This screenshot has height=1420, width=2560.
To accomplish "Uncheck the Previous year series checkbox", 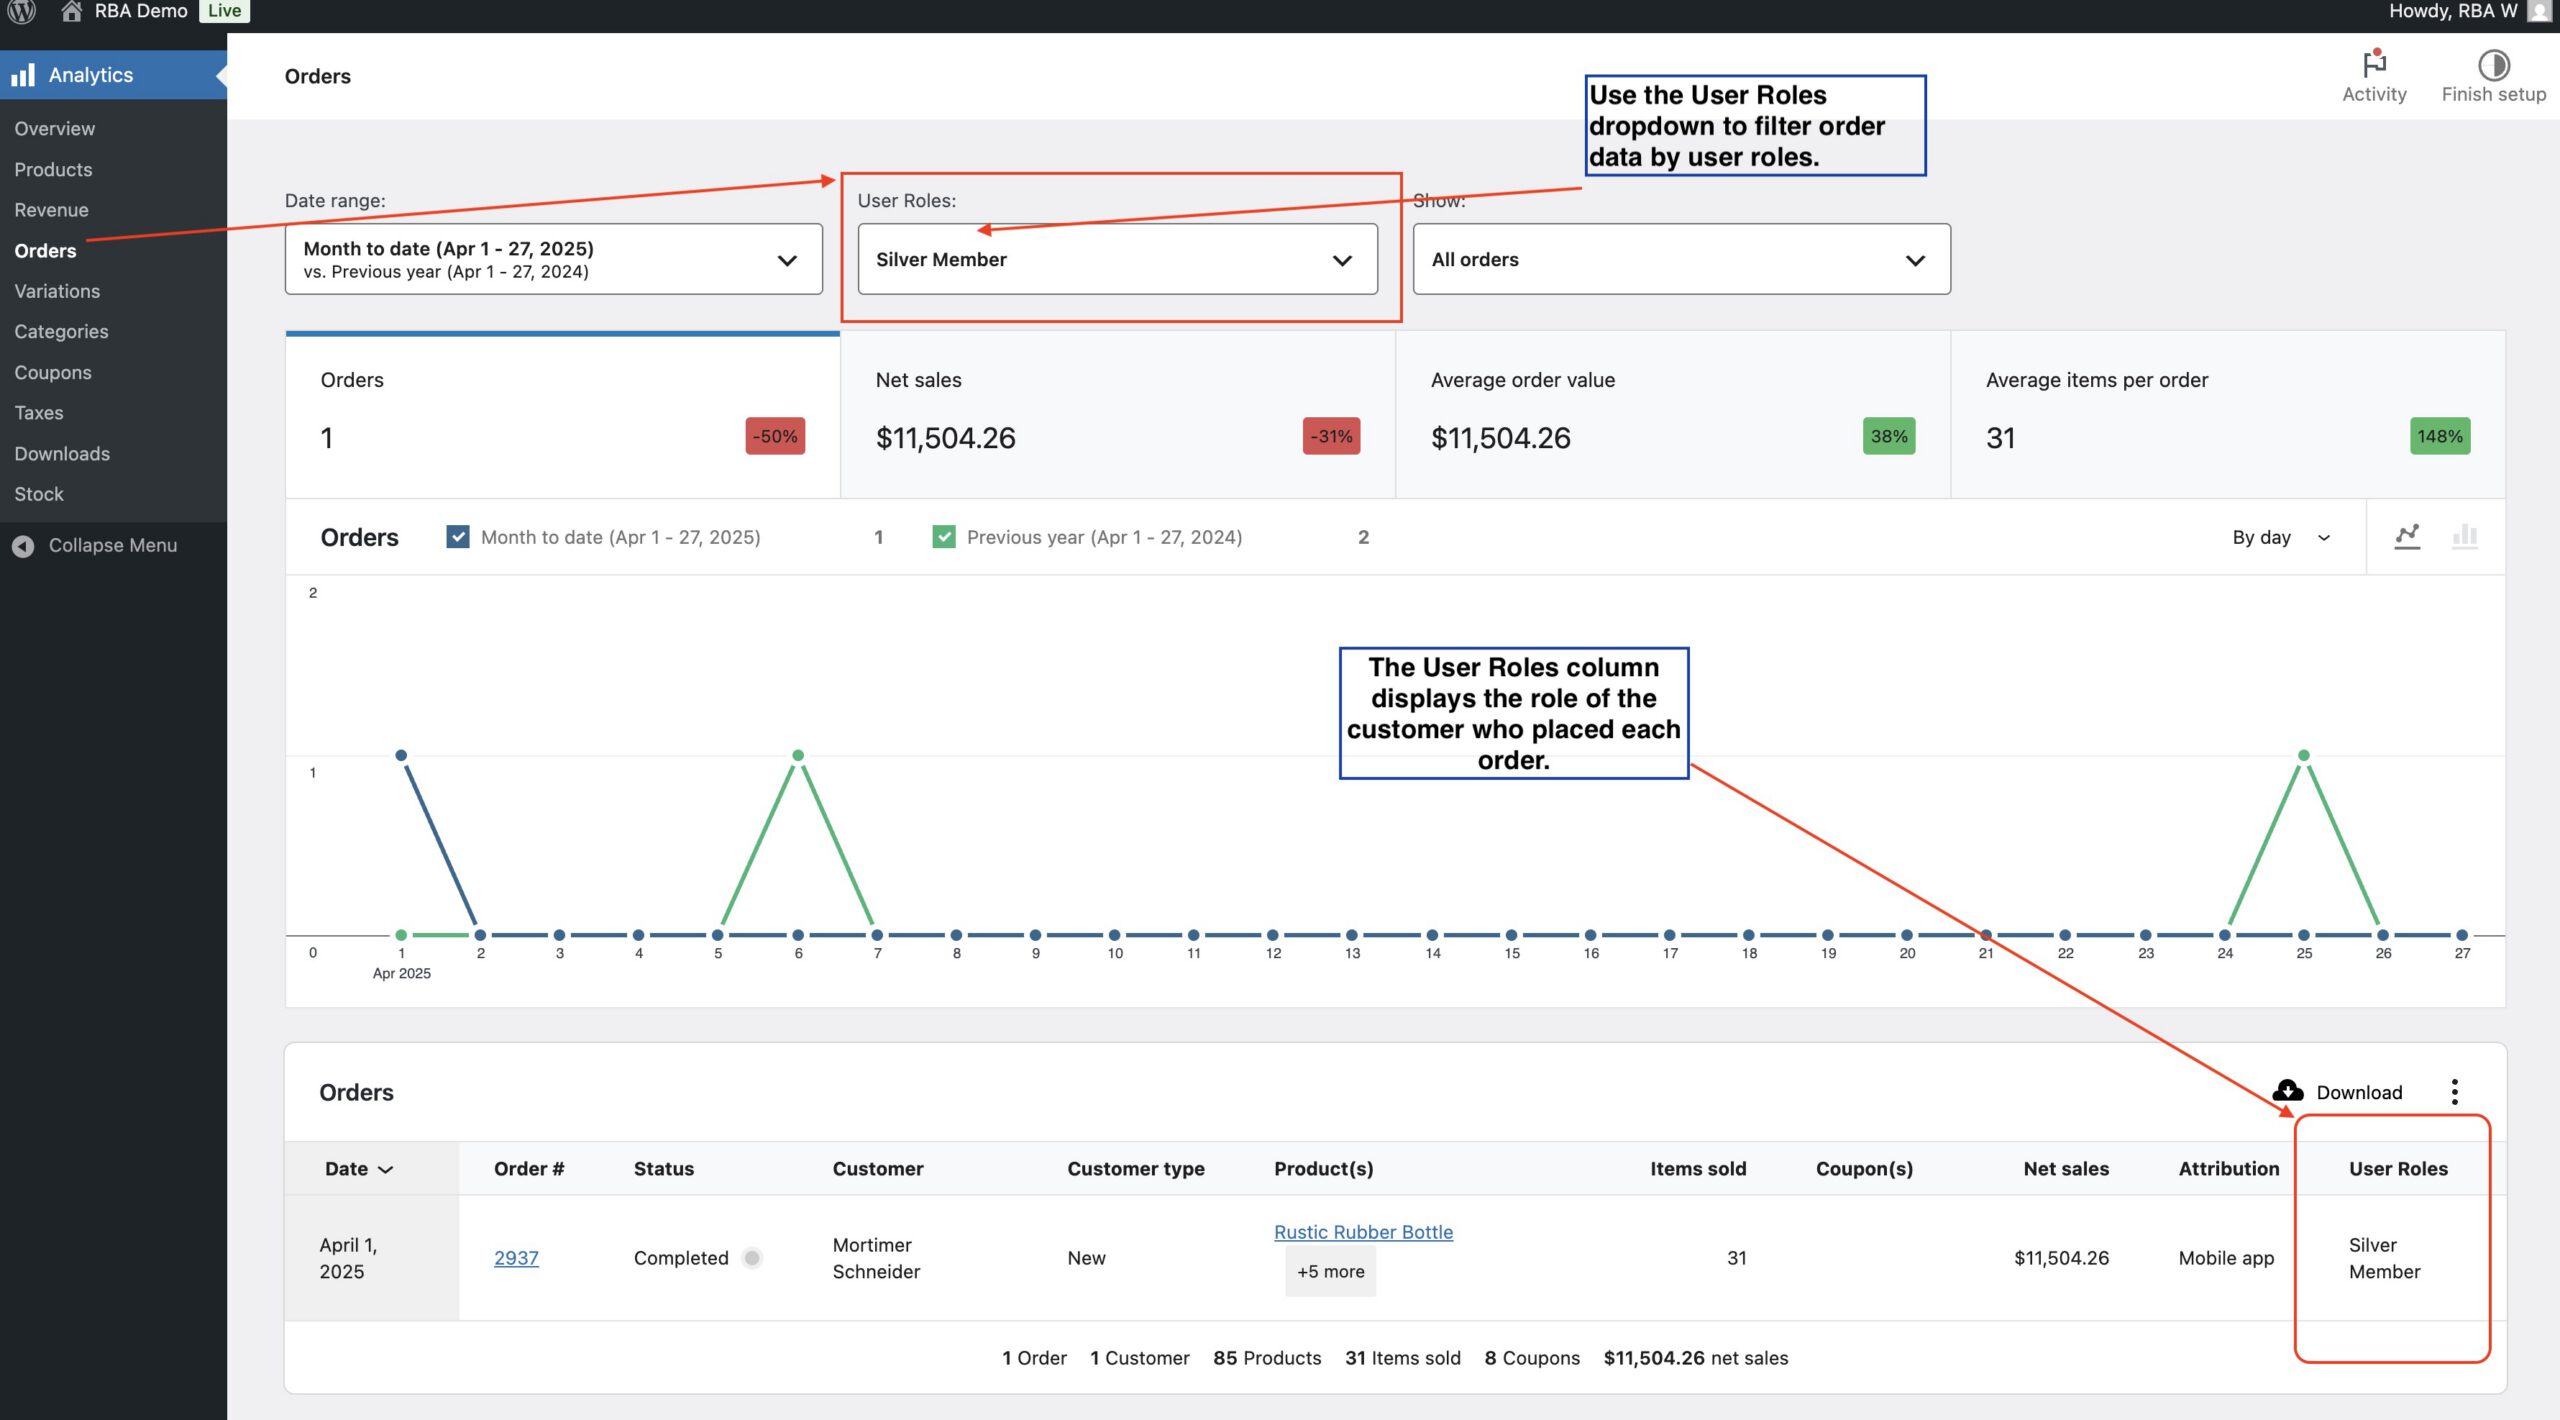I will point(943,537).
